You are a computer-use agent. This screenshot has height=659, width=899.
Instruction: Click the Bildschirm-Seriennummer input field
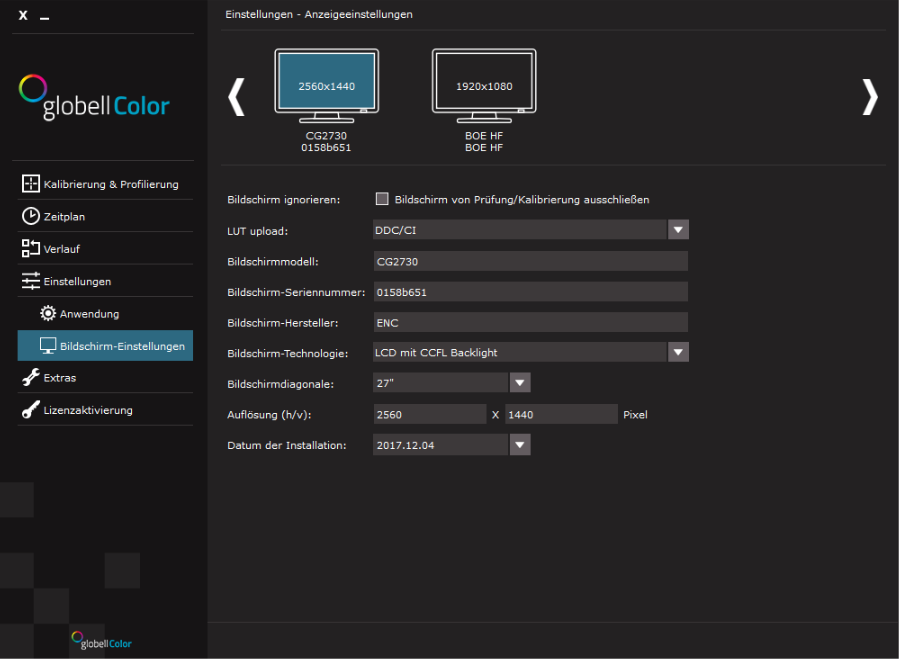530,292
